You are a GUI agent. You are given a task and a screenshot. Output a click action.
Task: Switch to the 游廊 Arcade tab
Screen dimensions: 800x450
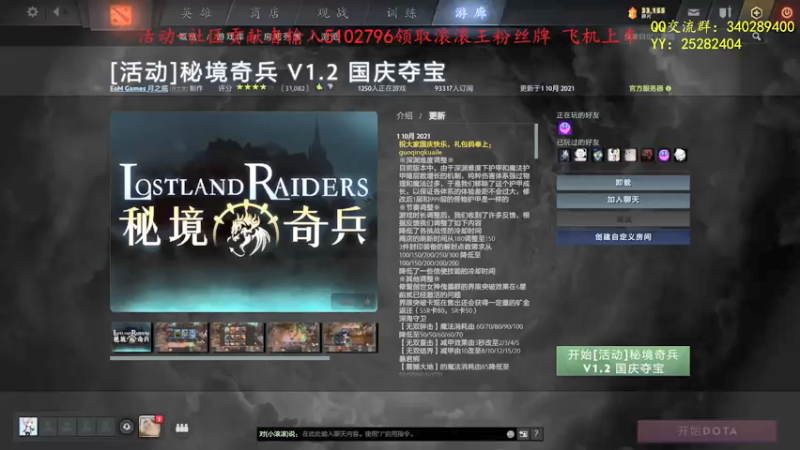(470, 13)
